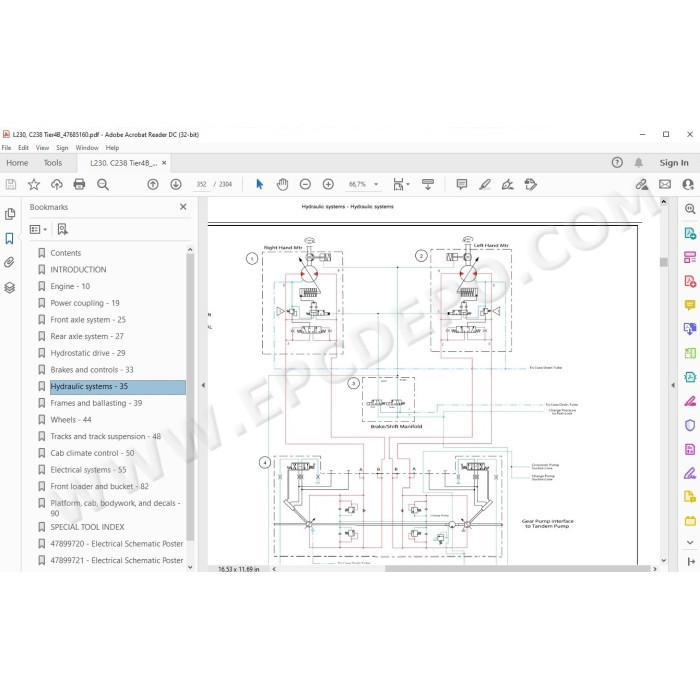This screenshot has width=700, height=700.
Task: Open bookmarks options dropdown
Action: tap(38, 229)
